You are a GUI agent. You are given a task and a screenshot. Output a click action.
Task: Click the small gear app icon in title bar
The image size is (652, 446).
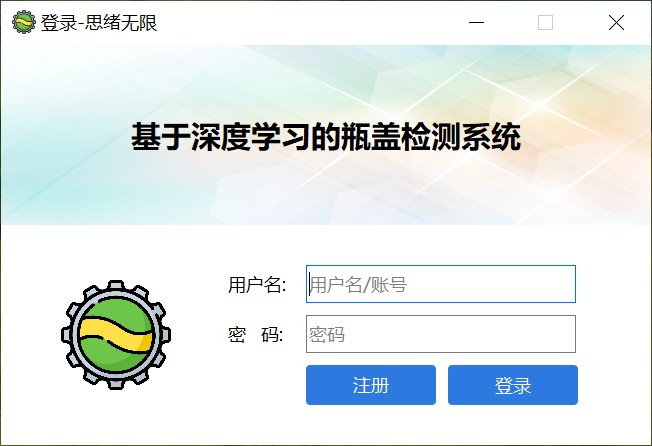click(24, 22)
